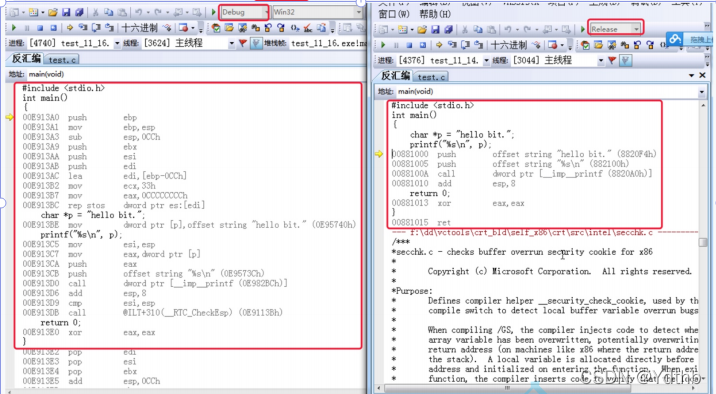Toggle 十六进制 hex display in Debug window
This screenshot has height=394, width=716.
point(140,28)
